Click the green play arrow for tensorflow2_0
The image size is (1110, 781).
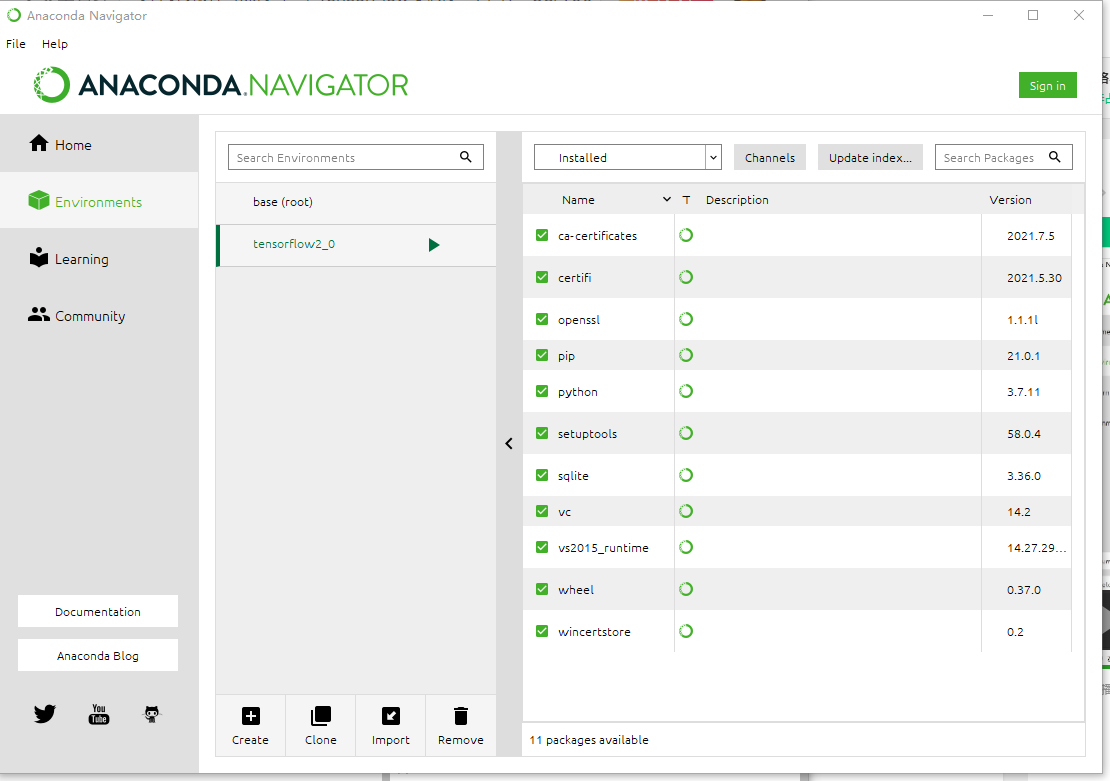tap(434, 245)
